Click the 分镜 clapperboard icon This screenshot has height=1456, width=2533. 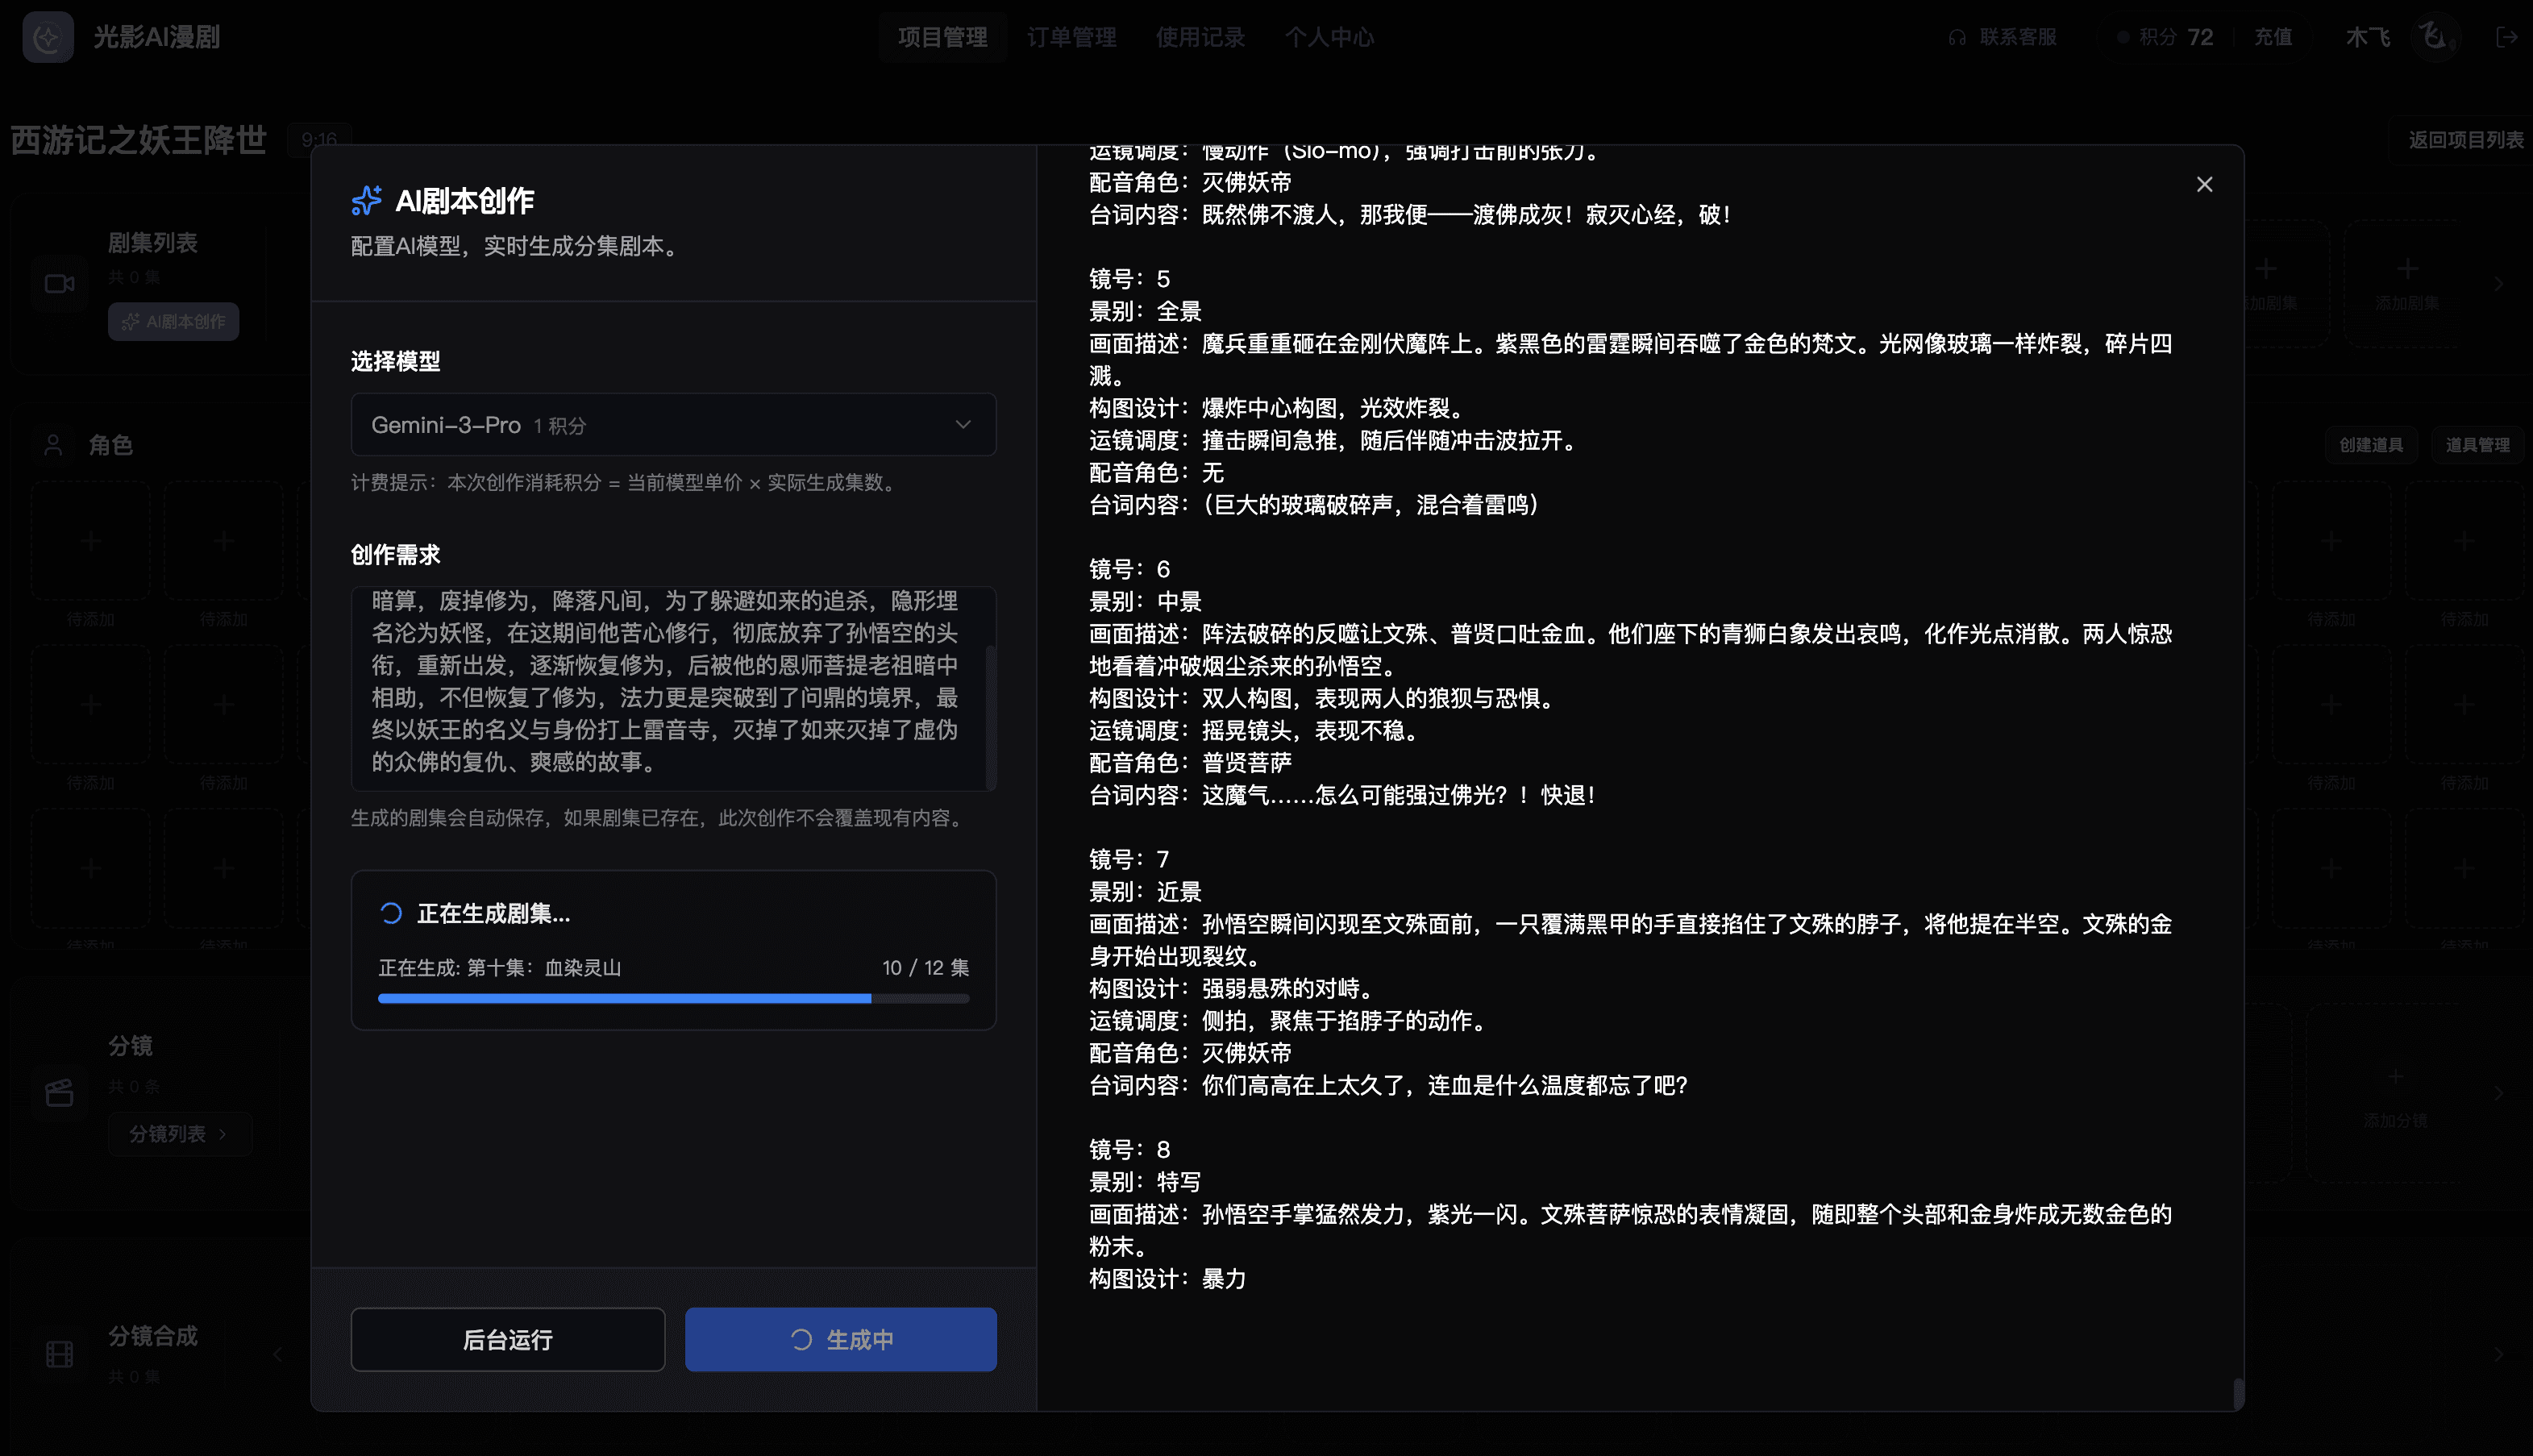[x=60, y=1092]
